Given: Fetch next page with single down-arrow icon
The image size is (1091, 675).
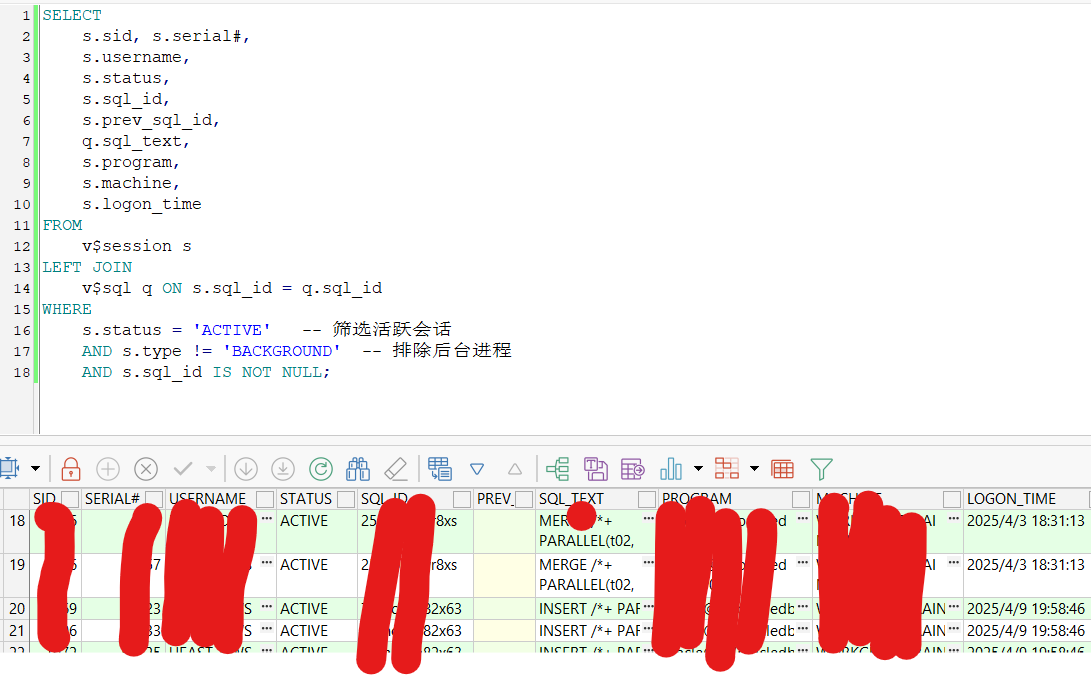Looking at the screenshot, I should point(246,468).
